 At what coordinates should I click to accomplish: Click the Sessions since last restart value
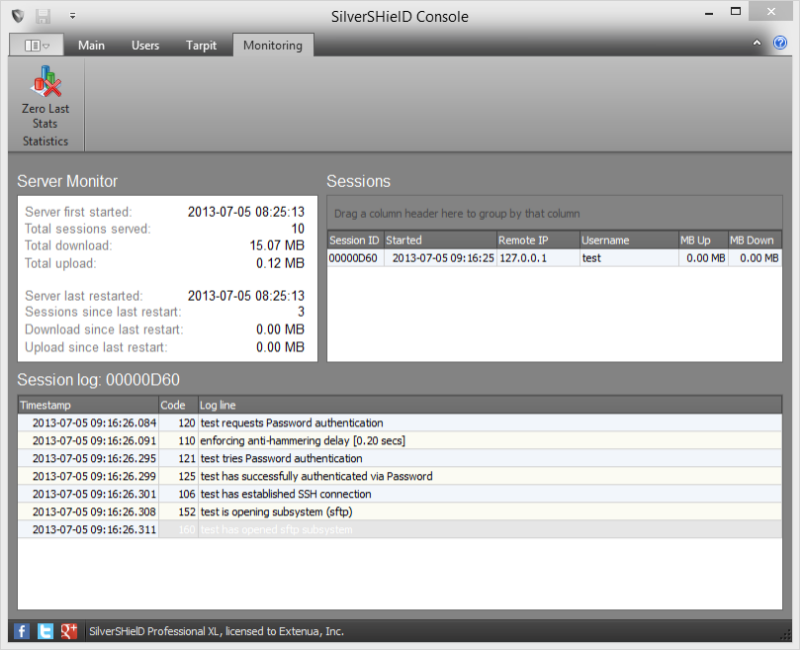click(x=301, y=312)
